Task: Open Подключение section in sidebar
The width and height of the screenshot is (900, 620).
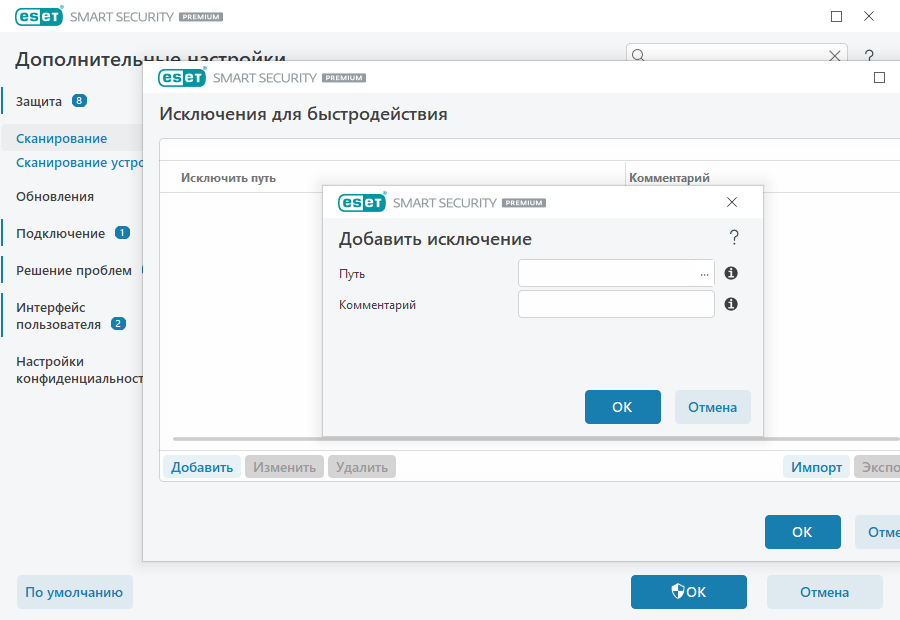Action: point(60,234)
